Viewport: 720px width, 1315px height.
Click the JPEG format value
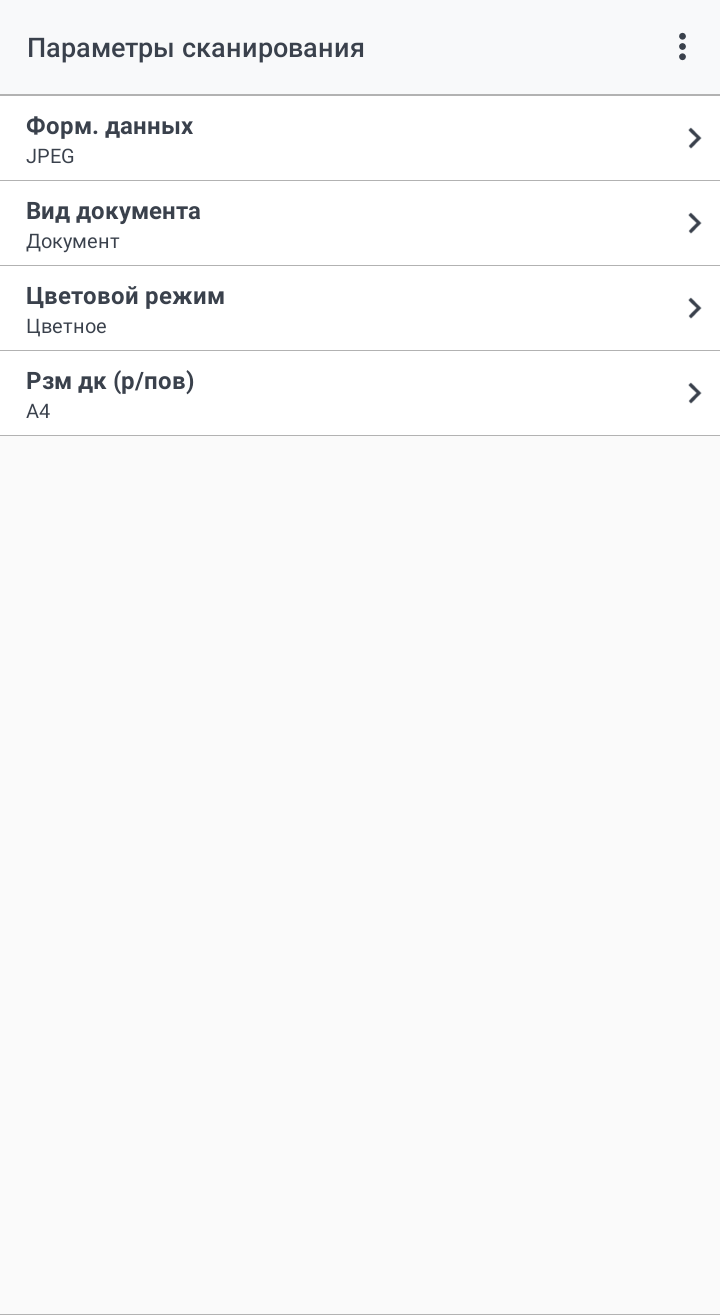pos(50,157)
